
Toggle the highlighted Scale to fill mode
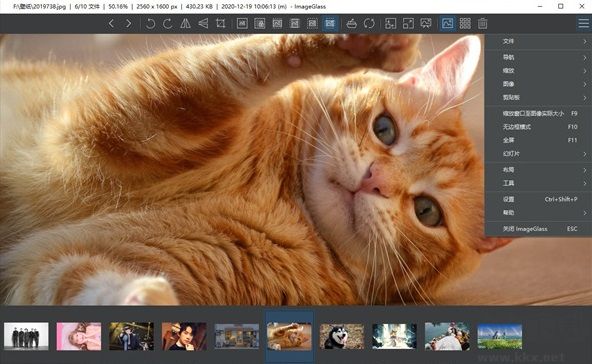point(330,23)
